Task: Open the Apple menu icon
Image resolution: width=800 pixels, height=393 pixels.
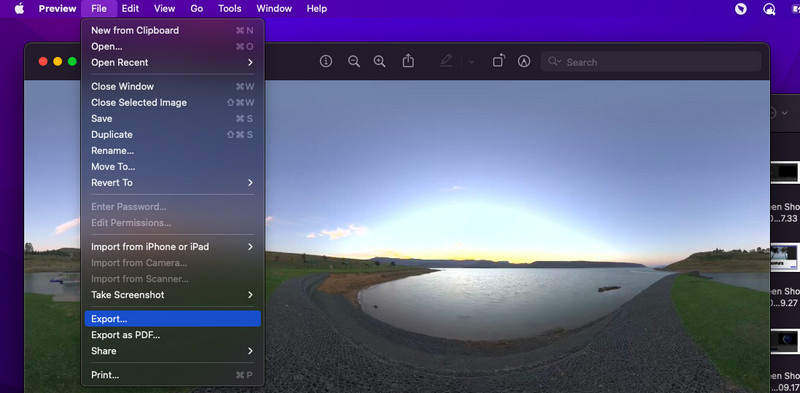Action: 19,9
